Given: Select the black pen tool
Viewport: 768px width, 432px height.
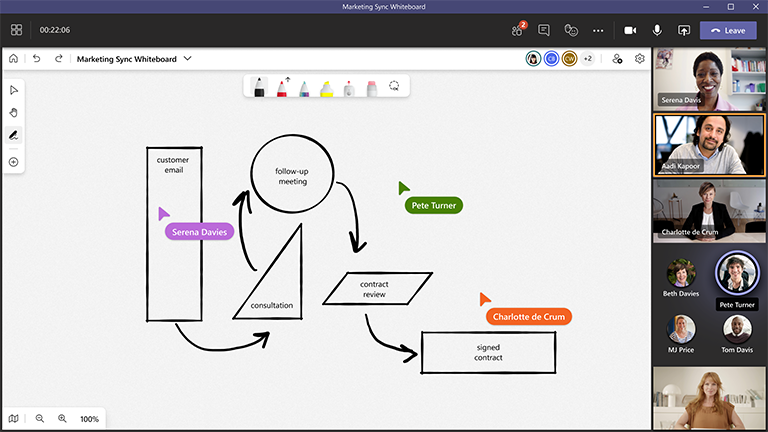Looking at the screenshot, I should tap(259, 88).
